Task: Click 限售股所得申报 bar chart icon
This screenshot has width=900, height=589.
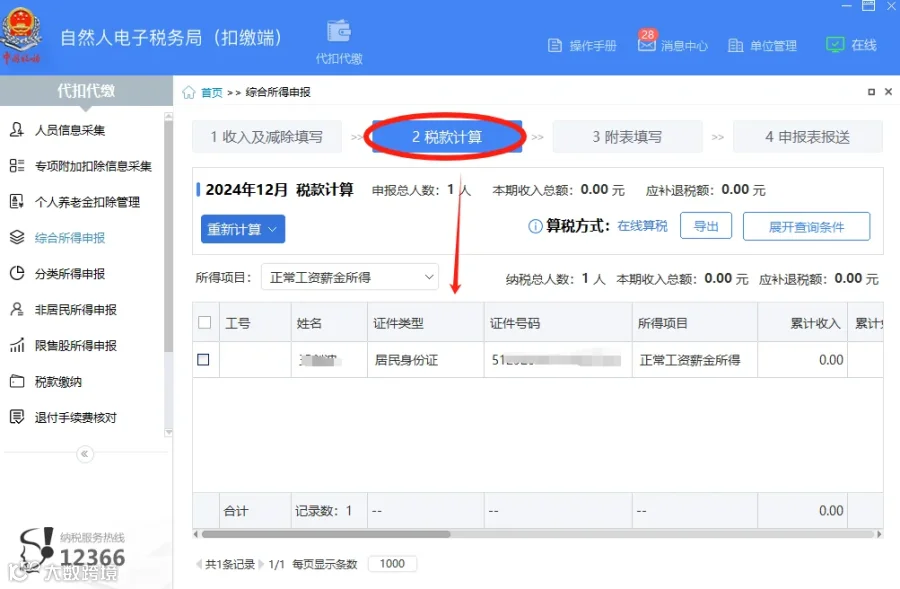Action: coord(17,345)
